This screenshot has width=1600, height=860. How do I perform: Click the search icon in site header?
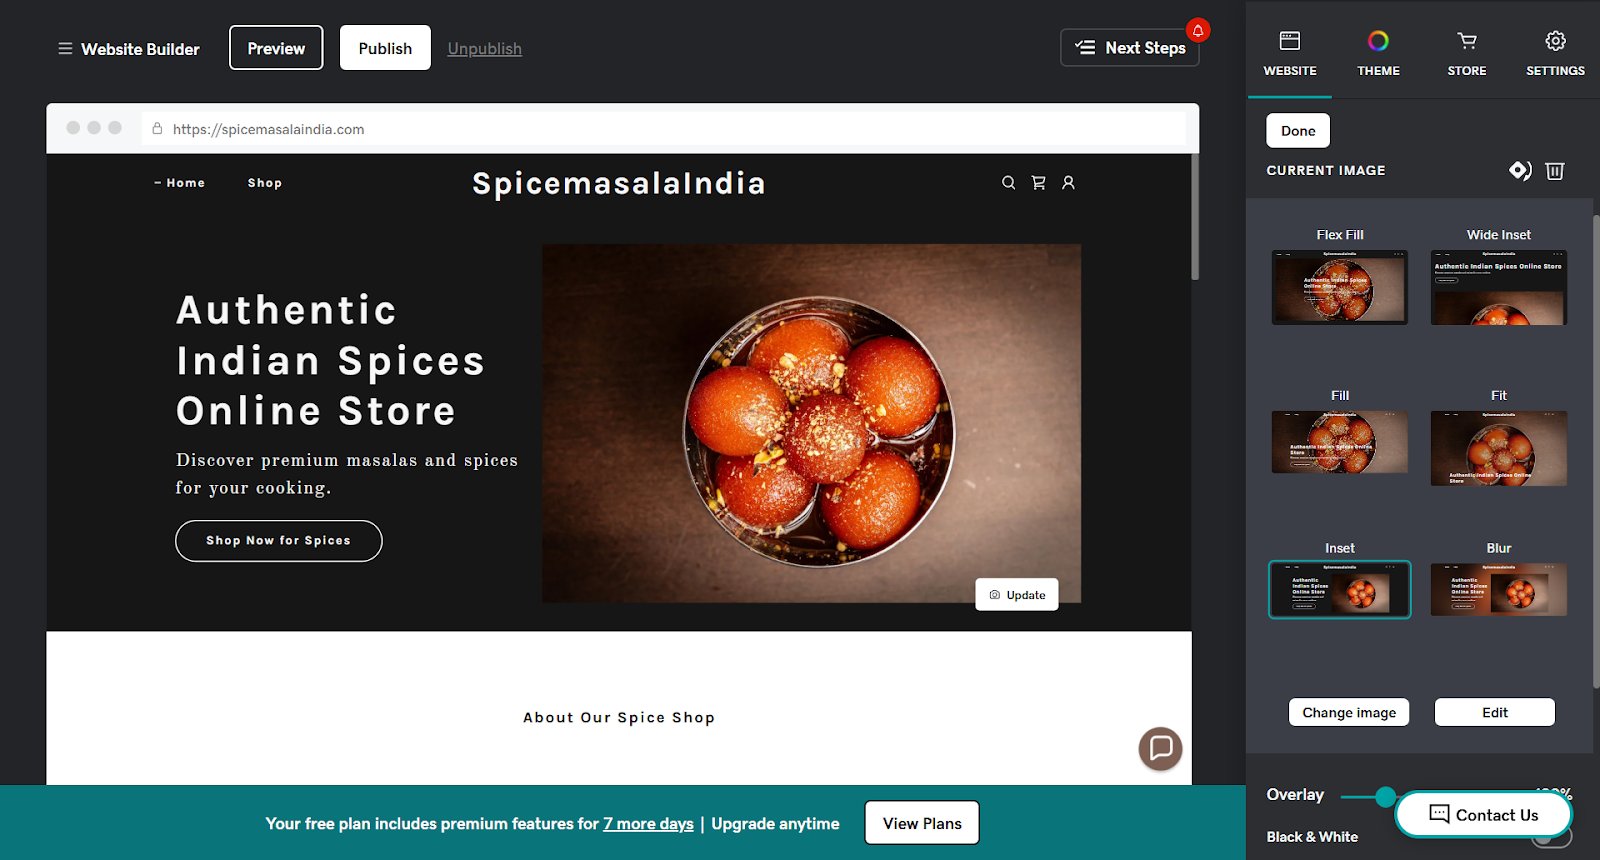click(1008, 183)
